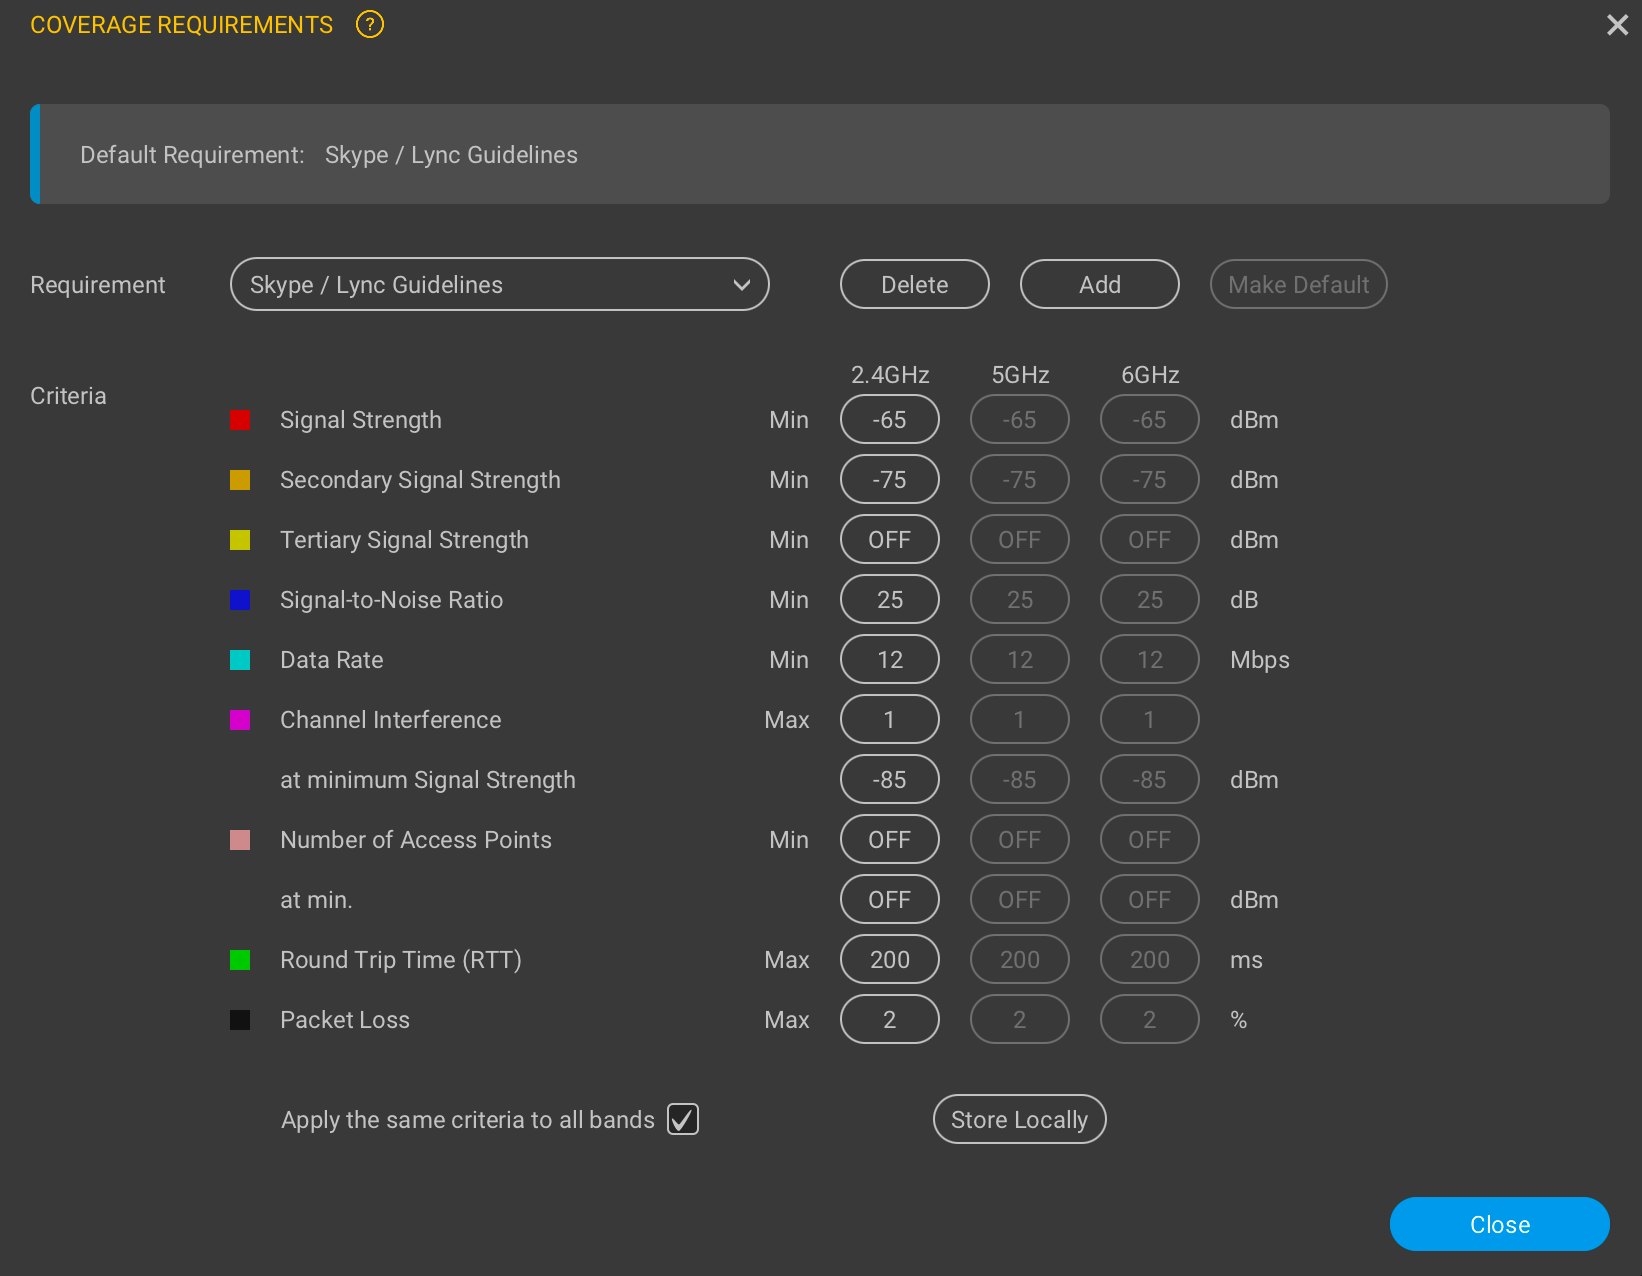The image size is (1642, 1276).
Task: Enable the Number of Access Points minimum
Action: pyautogui.click(x=889, y=839)
